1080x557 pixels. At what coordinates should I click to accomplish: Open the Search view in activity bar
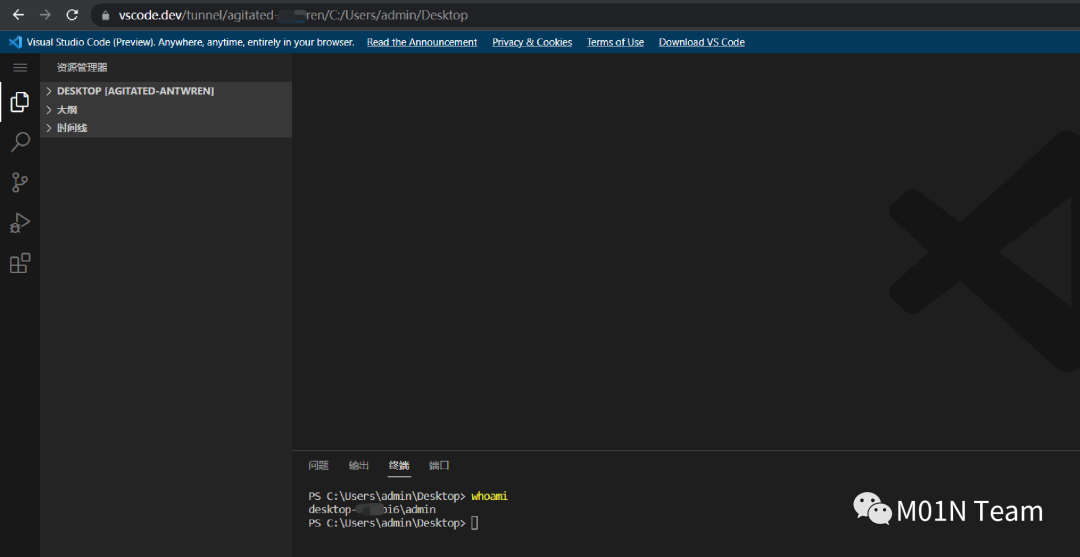(x=20, y=143)
